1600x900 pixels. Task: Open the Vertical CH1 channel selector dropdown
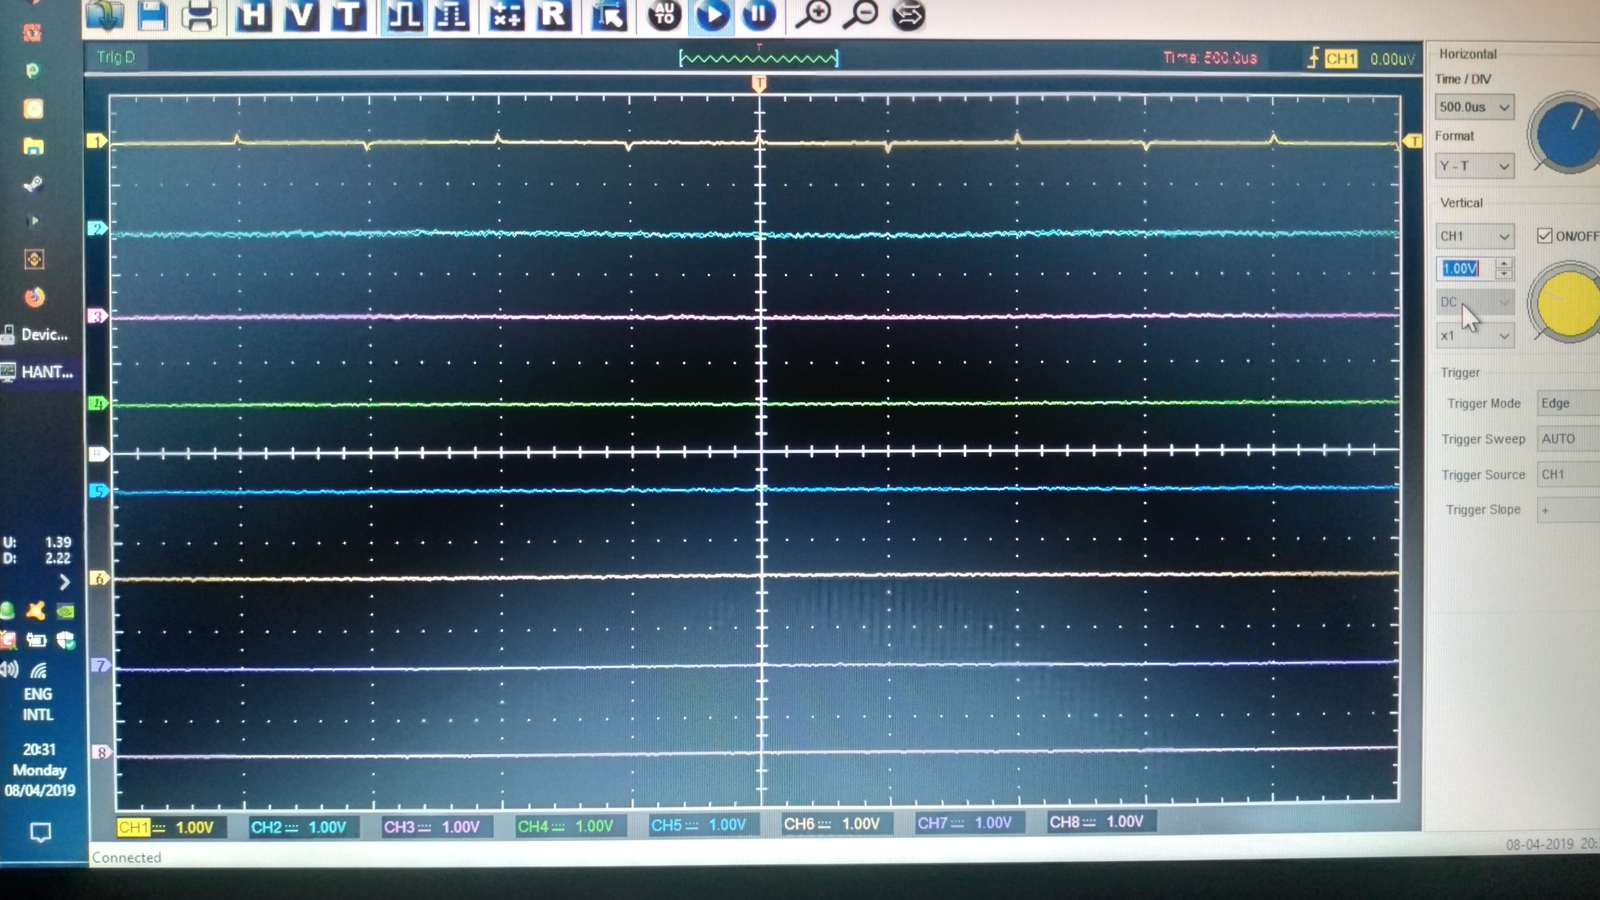1474,236
